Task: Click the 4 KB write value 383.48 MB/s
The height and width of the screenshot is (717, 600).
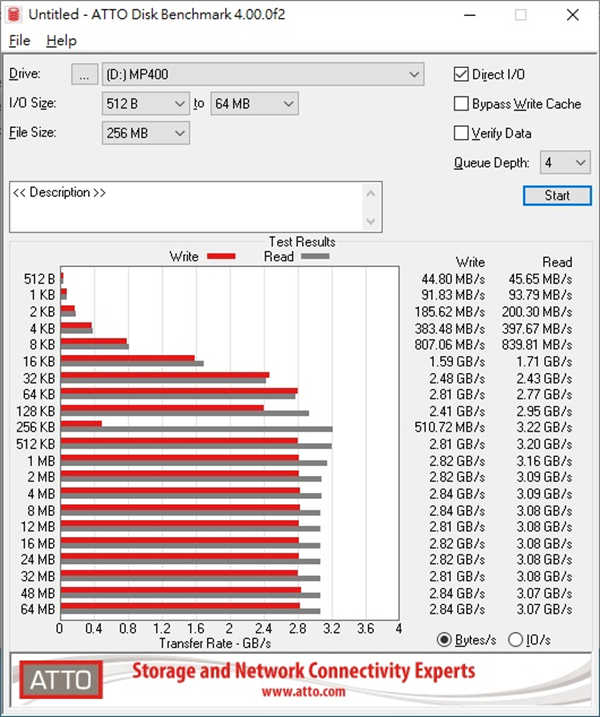Action: [450, 329]
